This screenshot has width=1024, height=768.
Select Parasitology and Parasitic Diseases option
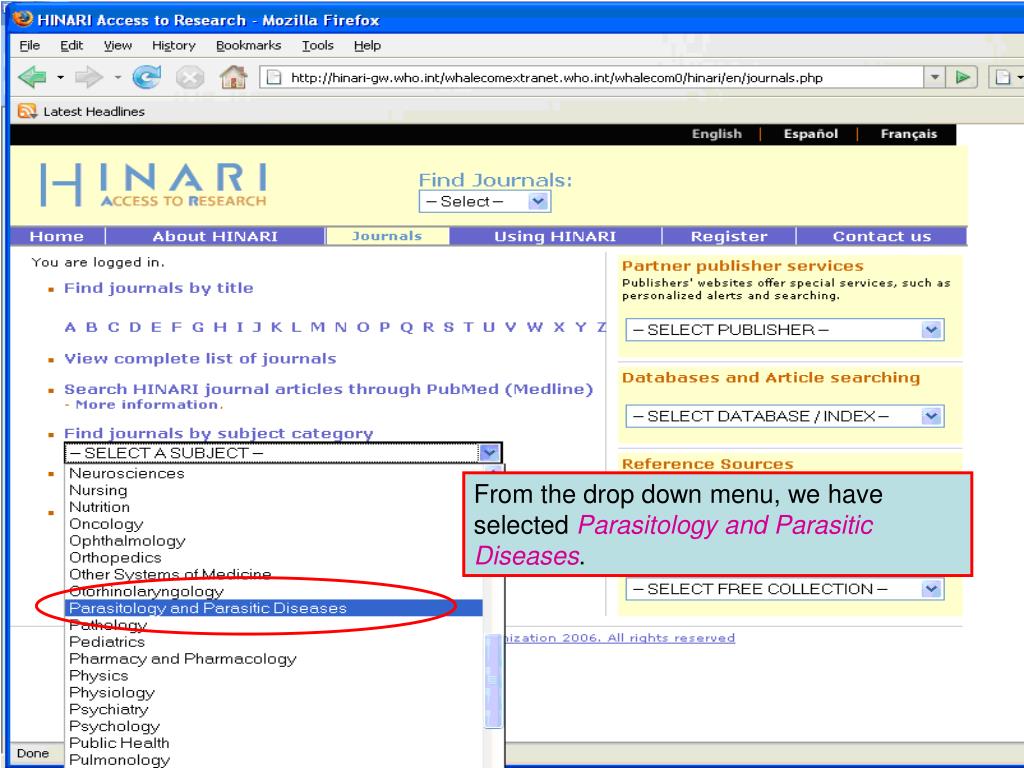pyautogui.click(x=274, y=608)
